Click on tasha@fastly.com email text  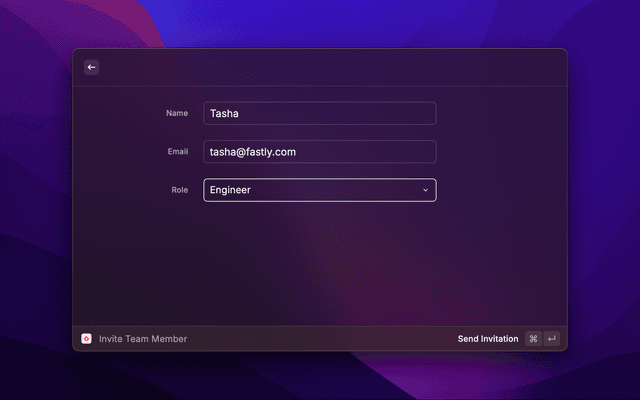(x=252, y=152)
